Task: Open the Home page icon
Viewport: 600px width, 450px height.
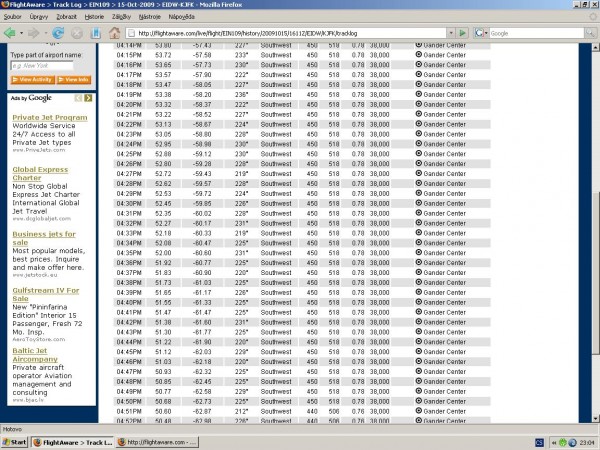Action: (114, 33)
